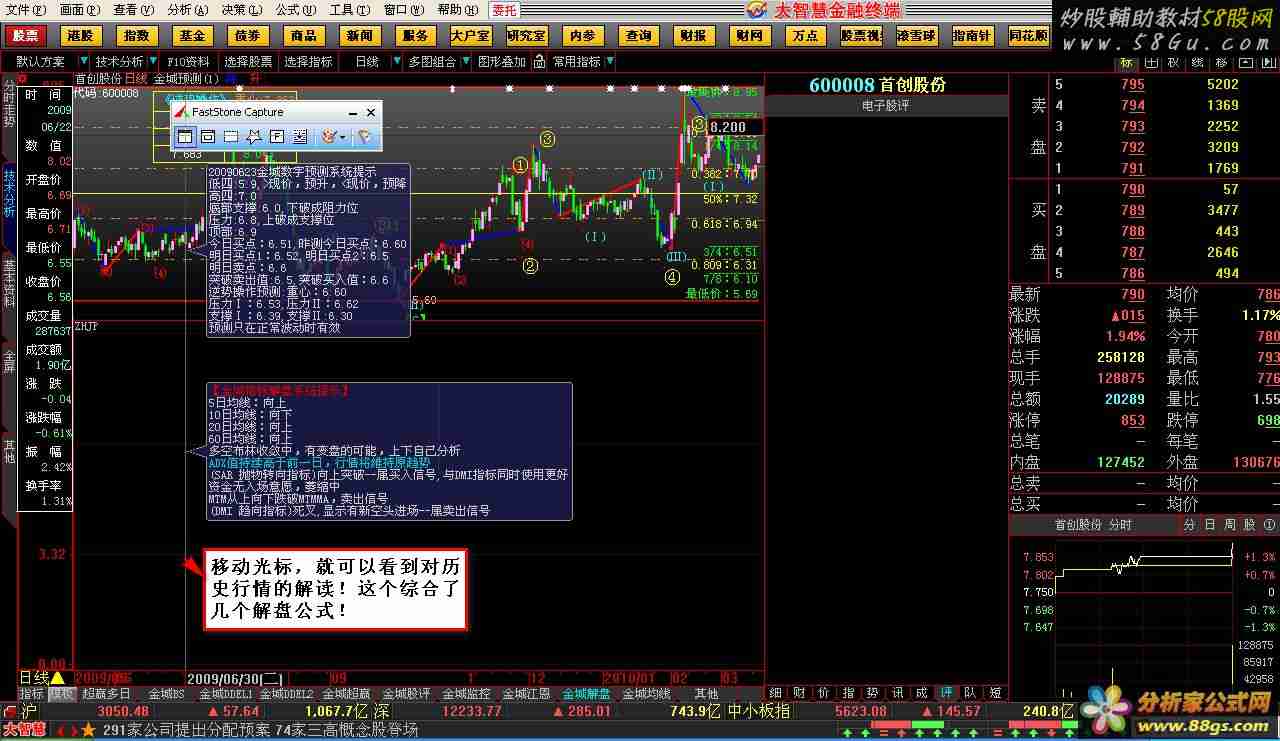Switch mini chart to 分 period

[1189, 524]
